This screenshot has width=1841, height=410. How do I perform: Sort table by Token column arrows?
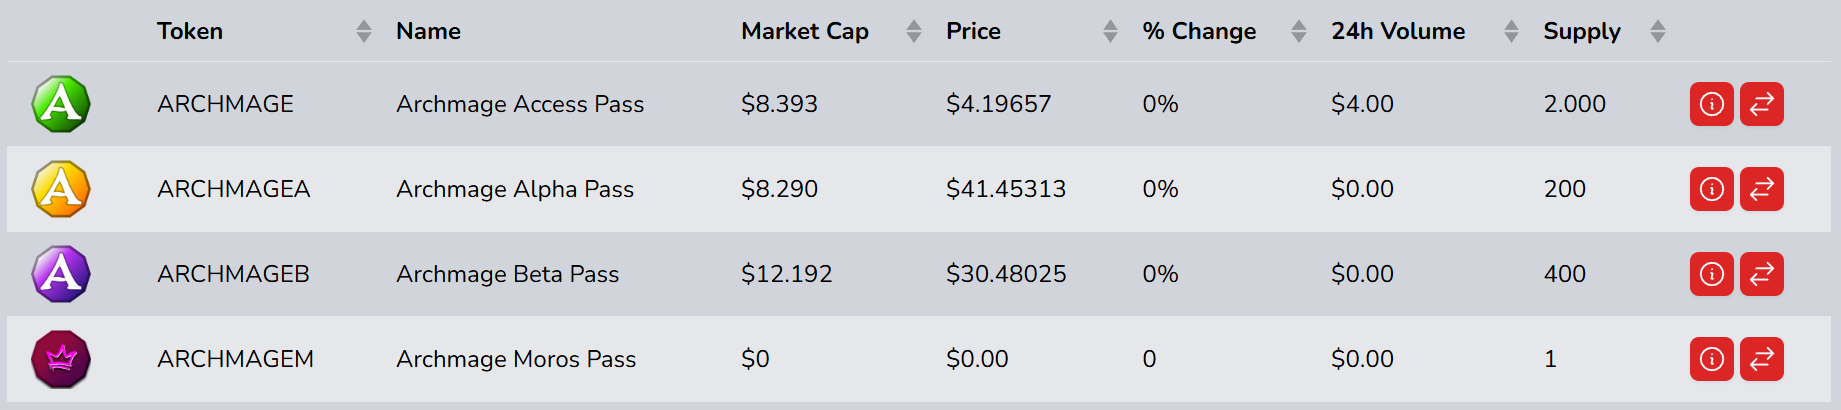pos(364,32)
